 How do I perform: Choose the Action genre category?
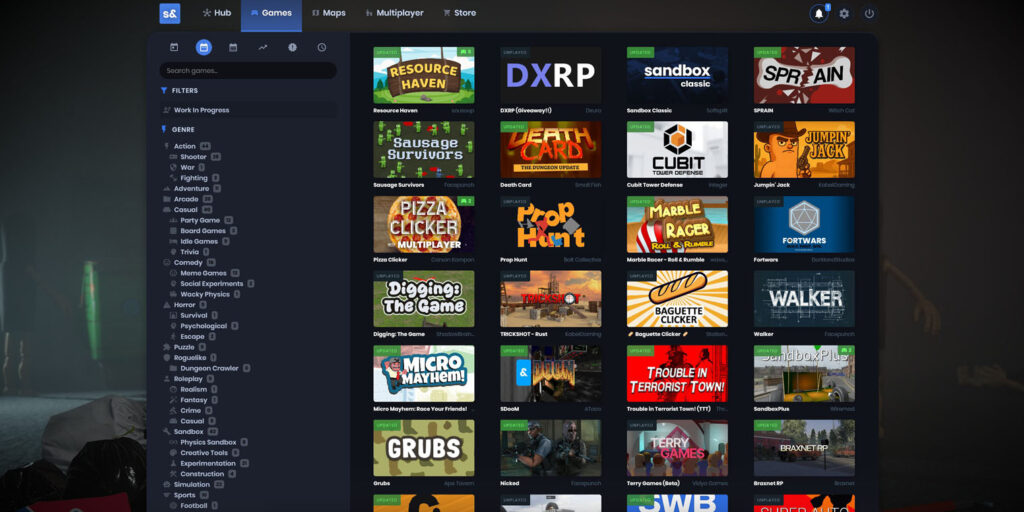click(x=185, y=146)
